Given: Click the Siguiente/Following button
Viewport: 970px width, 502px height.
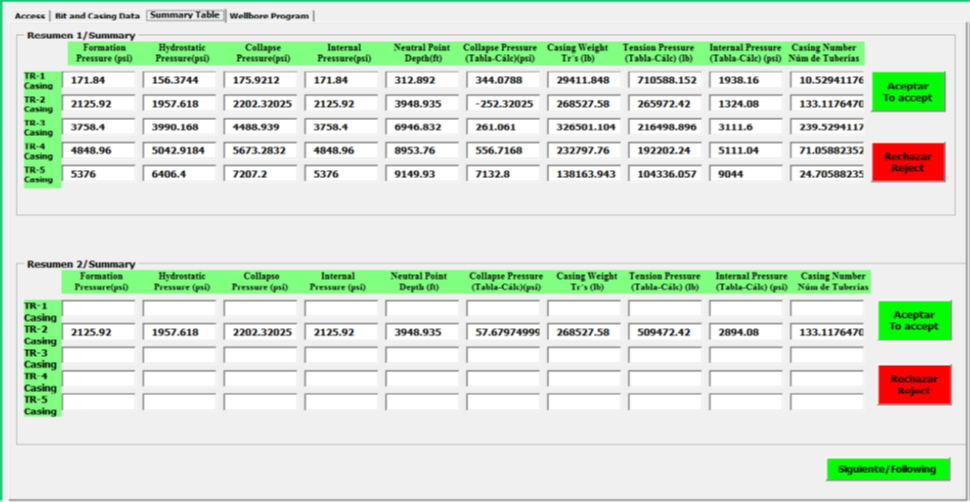Looking at the screenshot, I should pos(888,468).
